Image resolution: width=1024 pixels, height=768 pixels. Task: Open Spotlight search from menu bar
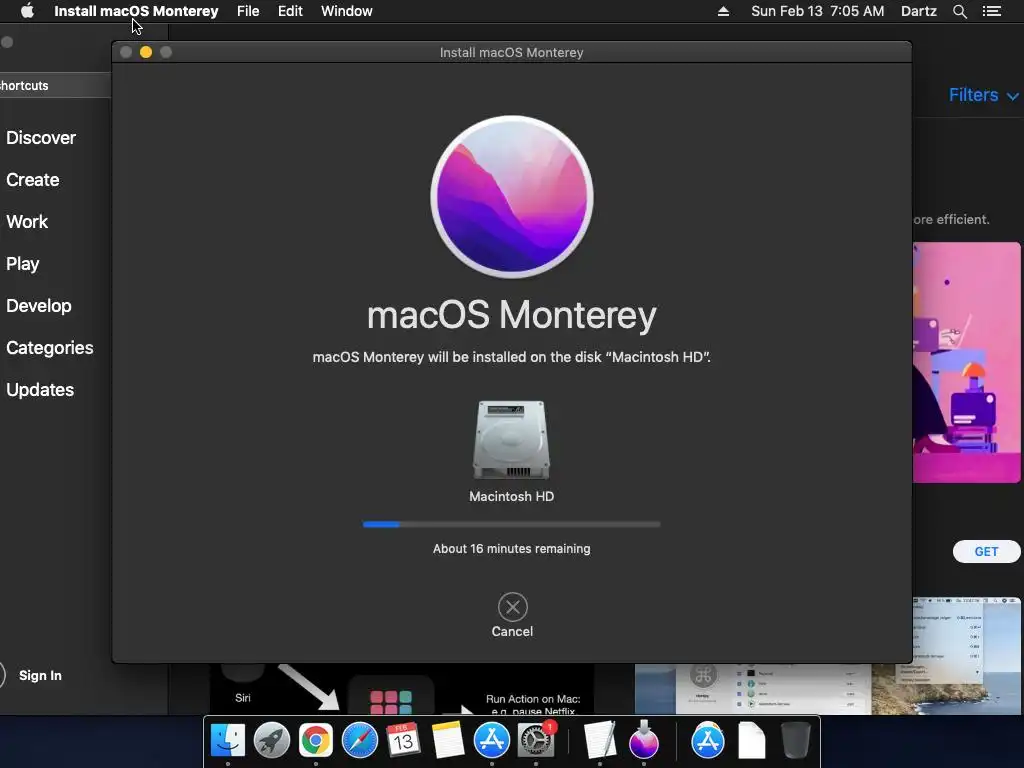click(x=959, y=11)
